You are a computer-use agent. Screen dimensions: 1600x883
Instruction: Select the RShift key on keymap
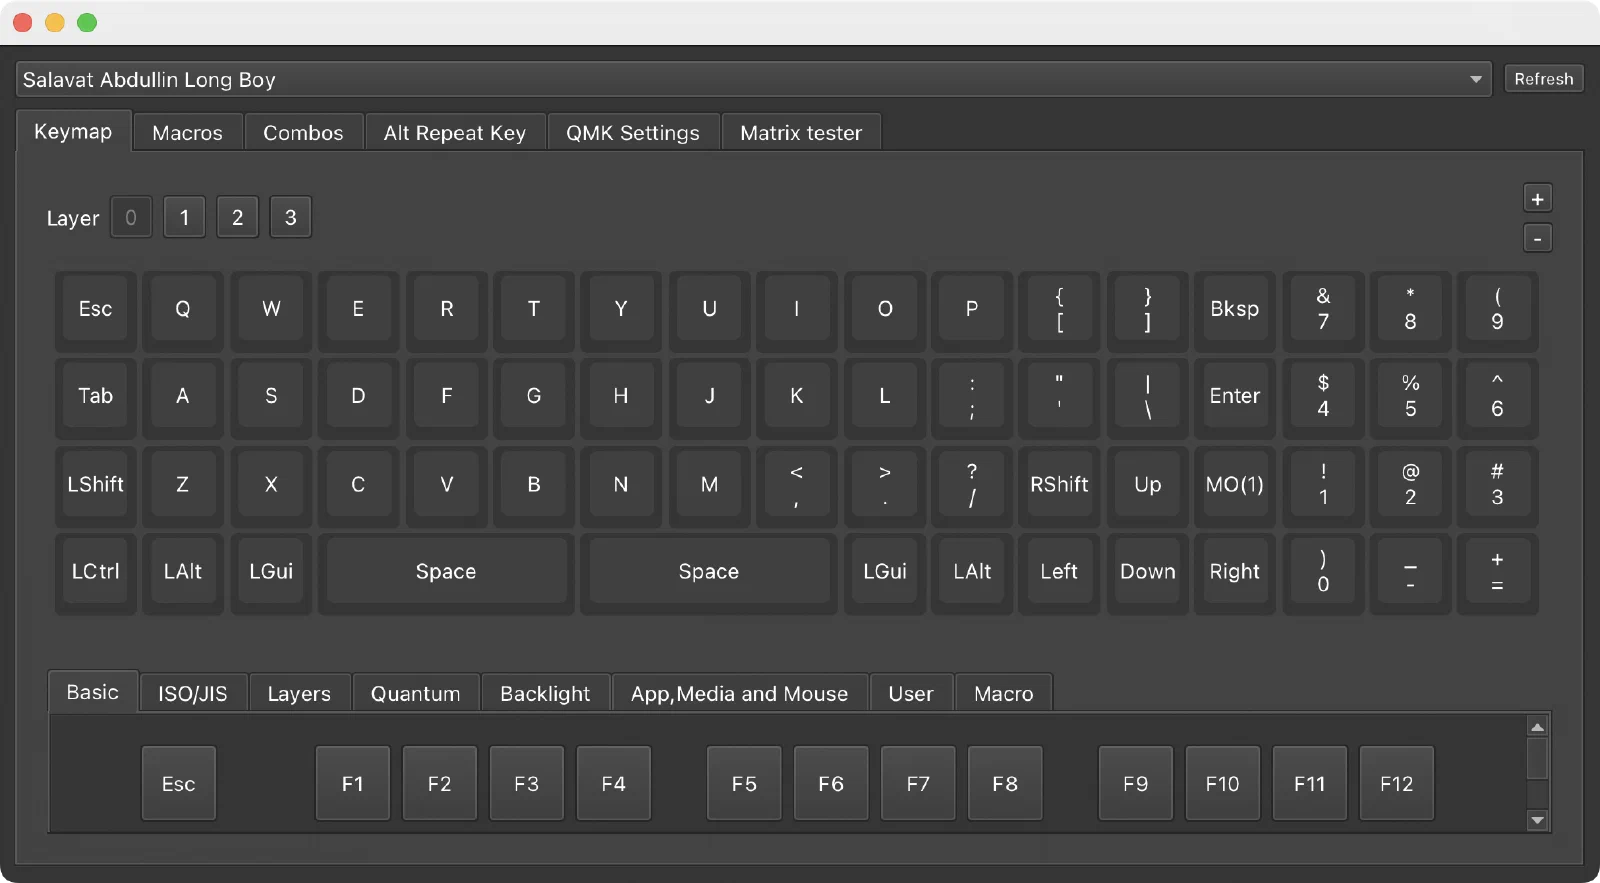click(x=1059, y=485)
